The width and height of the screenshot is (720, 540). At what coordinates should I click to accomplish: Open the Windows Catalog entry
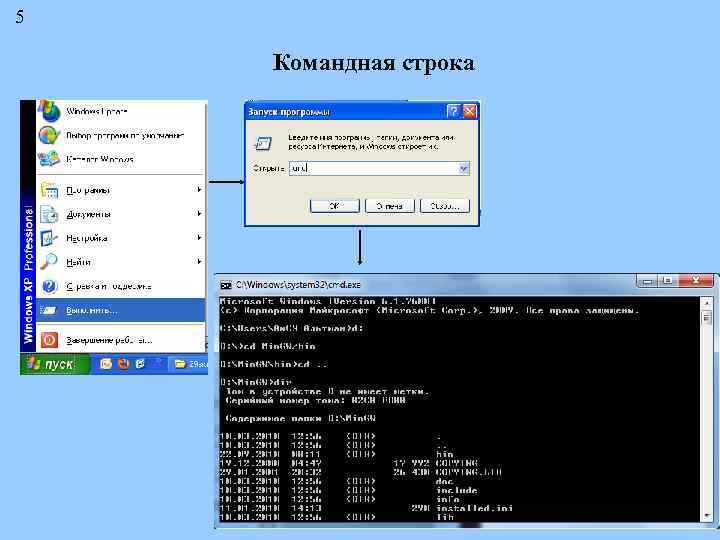pos(121,159)
